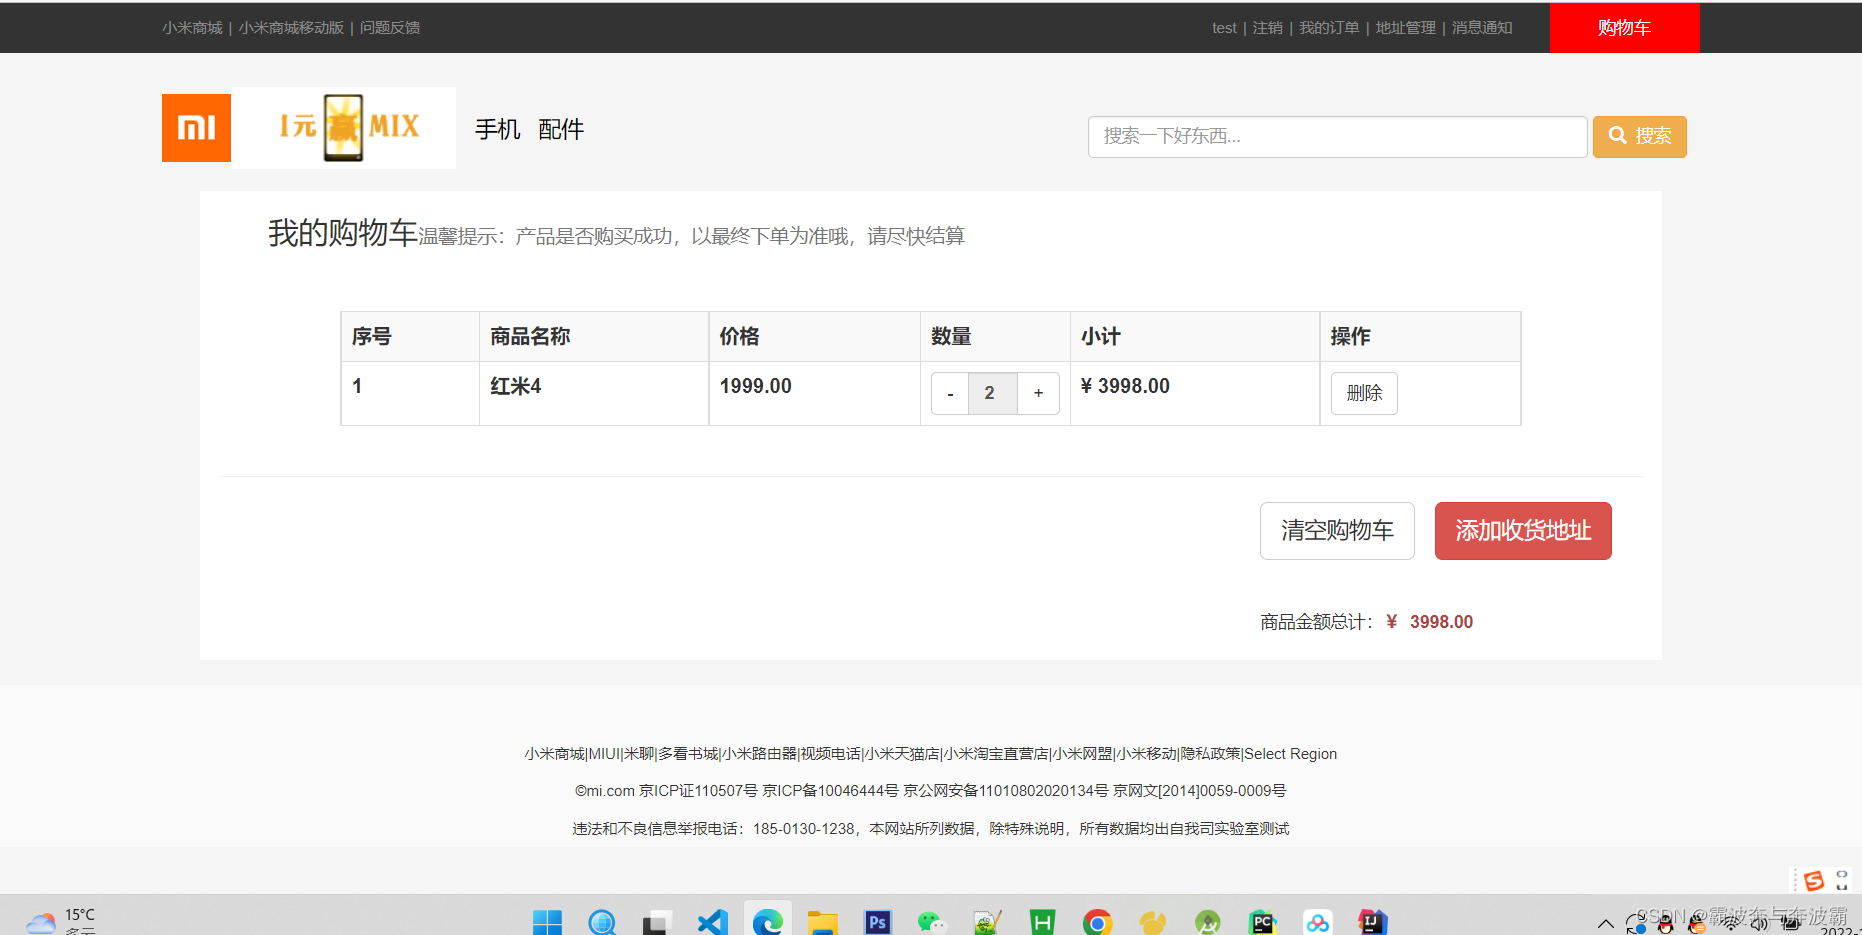Open the footer 小米天猫店 link
This screenshot has width=1862, height=935.
(902, 754)
